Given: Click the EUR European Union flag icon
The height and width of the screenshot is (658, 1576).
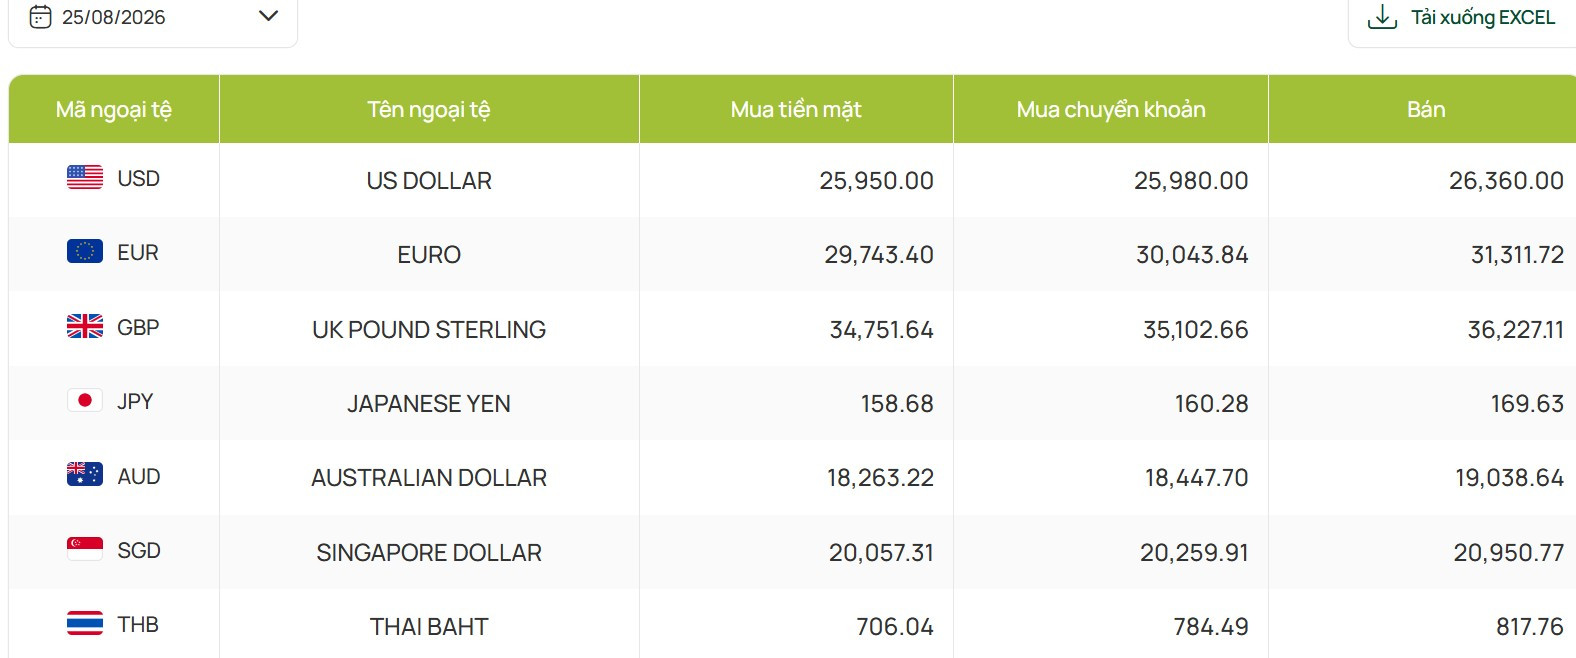Looking at the screenshot, I should [85, 251].
